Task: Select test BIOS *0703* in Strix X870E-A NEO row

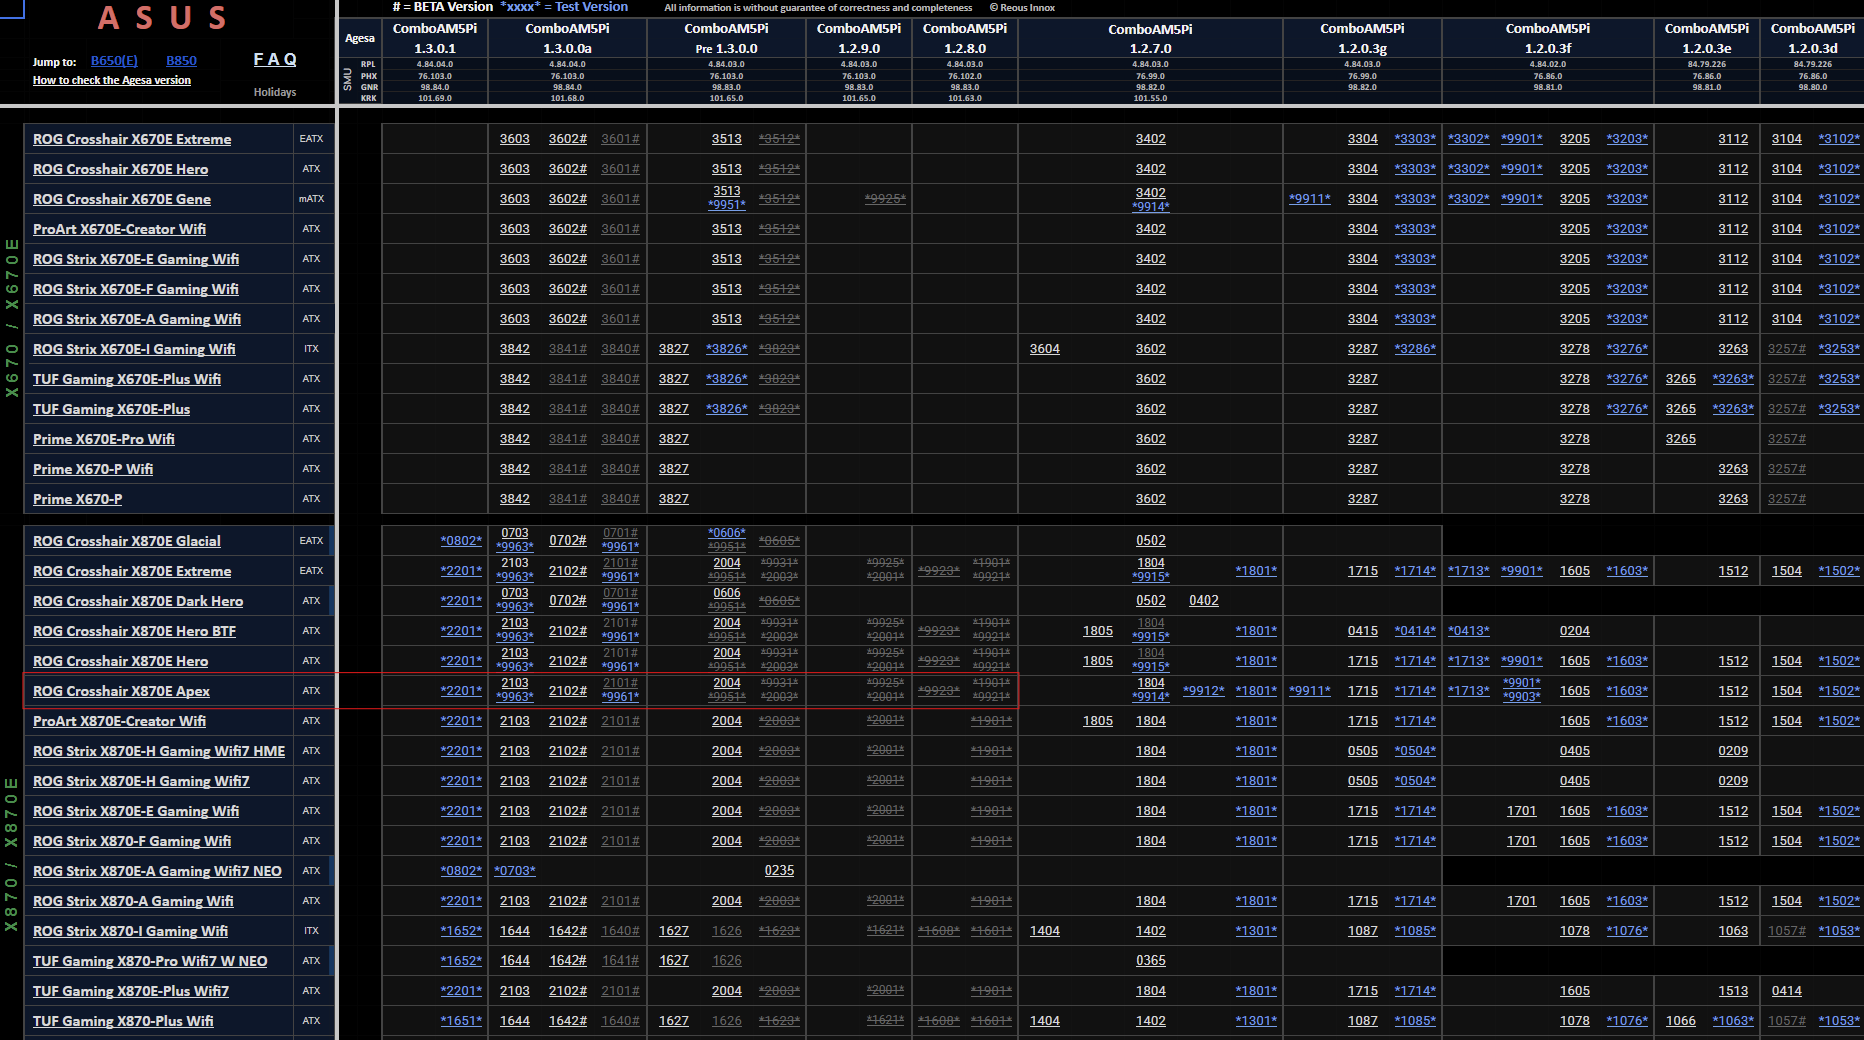Action: coord(515,871)
